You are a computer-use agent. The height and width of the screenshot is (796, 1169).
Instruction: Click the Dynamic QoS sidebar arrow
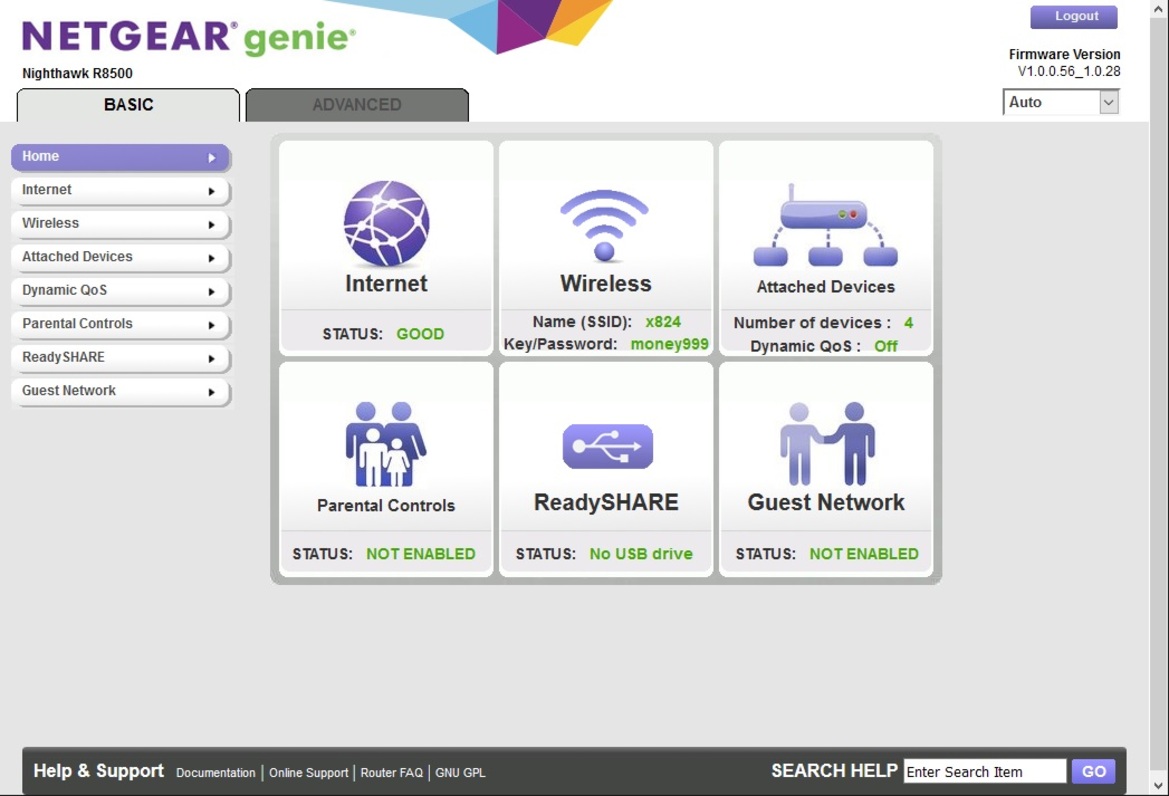pos(212,292)
